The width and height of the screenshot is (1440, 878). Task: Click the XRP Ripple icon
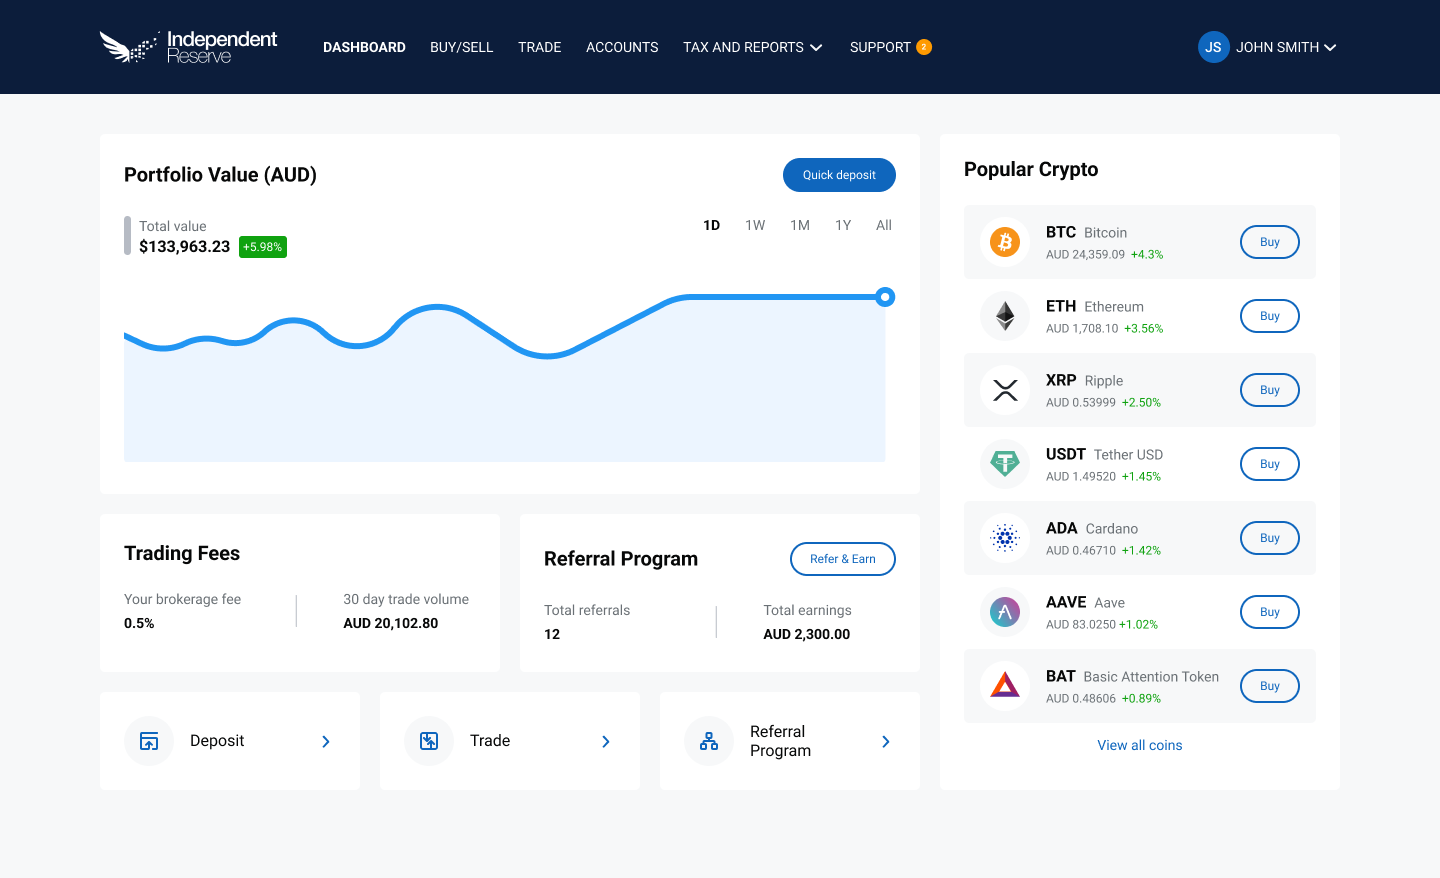click(x=1005, y=390)
